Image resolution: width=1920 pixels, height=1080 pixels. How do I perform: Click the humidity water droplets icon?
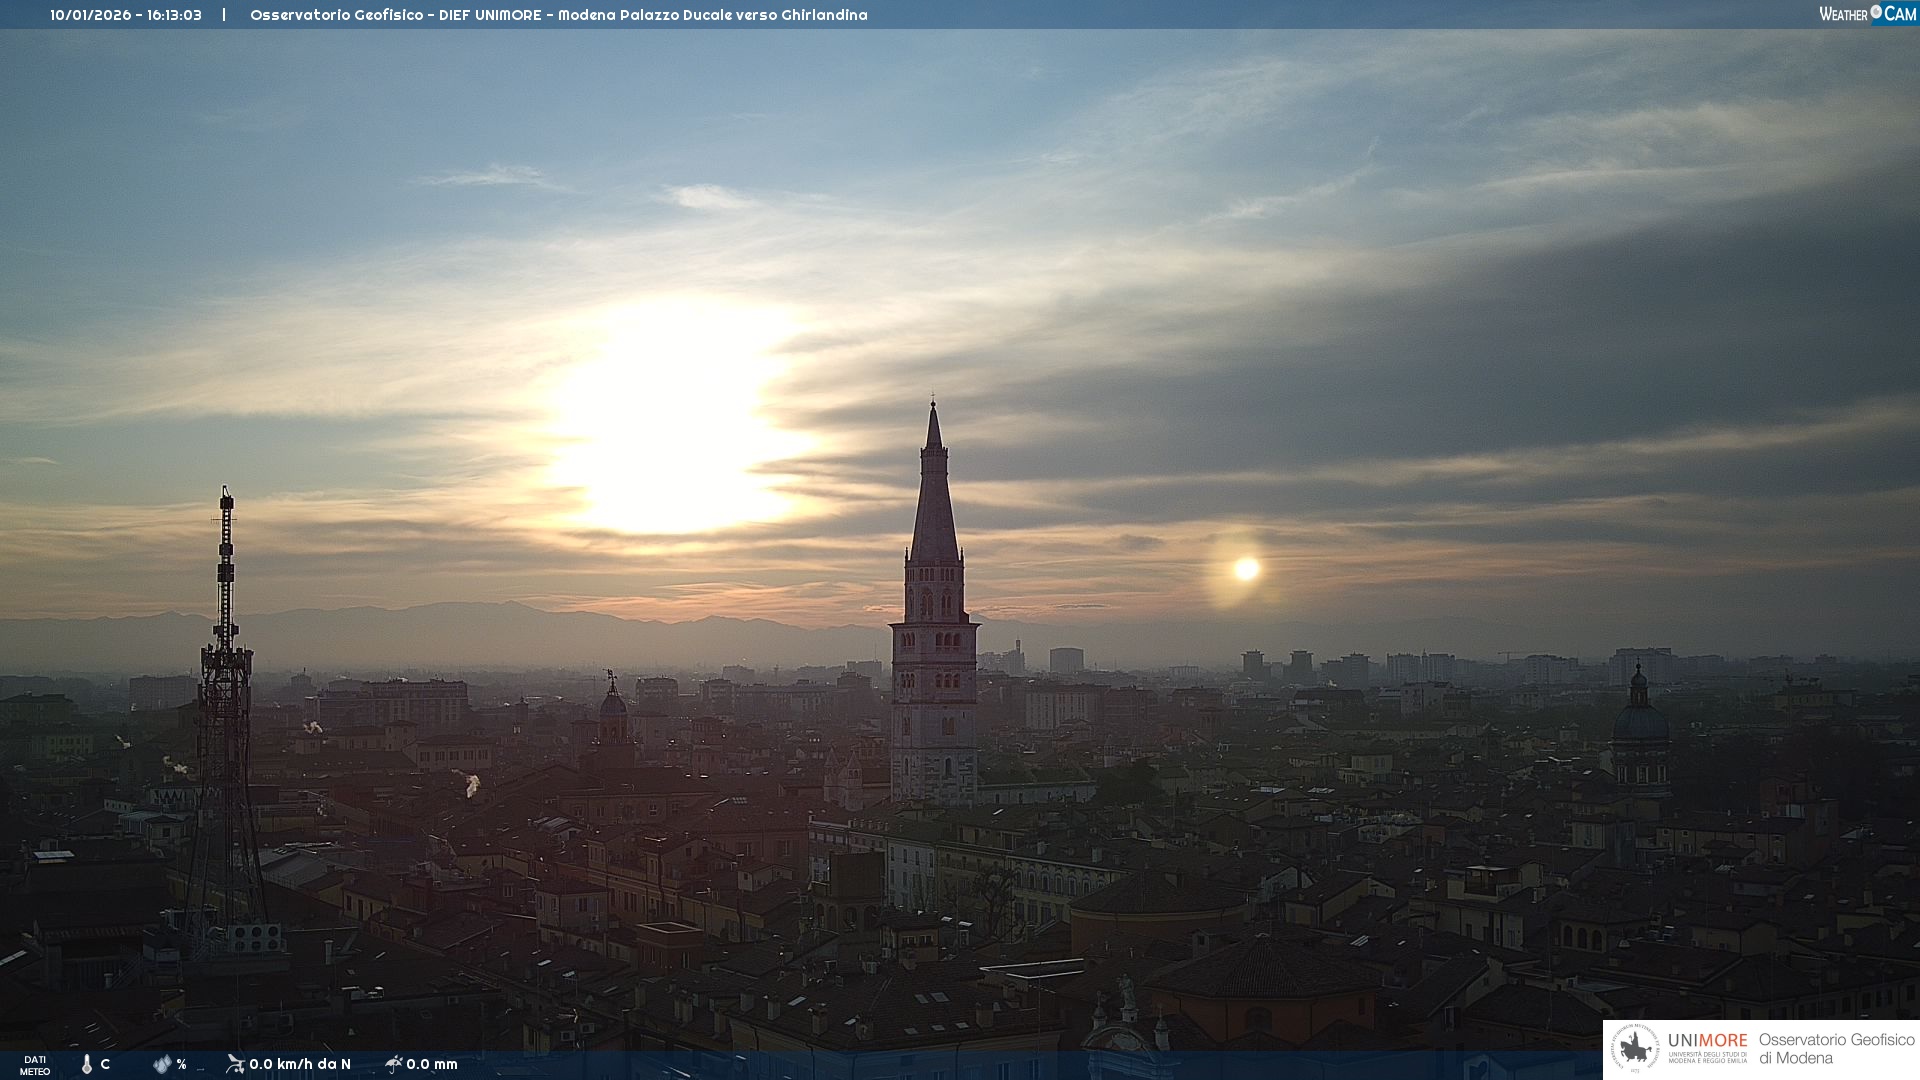click(162, 1064)
